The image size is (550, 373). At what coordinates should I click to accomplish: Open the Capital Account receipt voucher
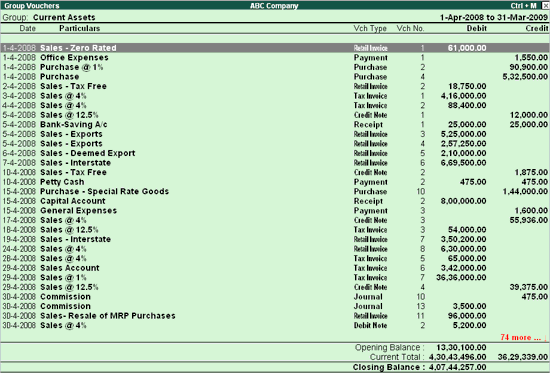[275, 201]
